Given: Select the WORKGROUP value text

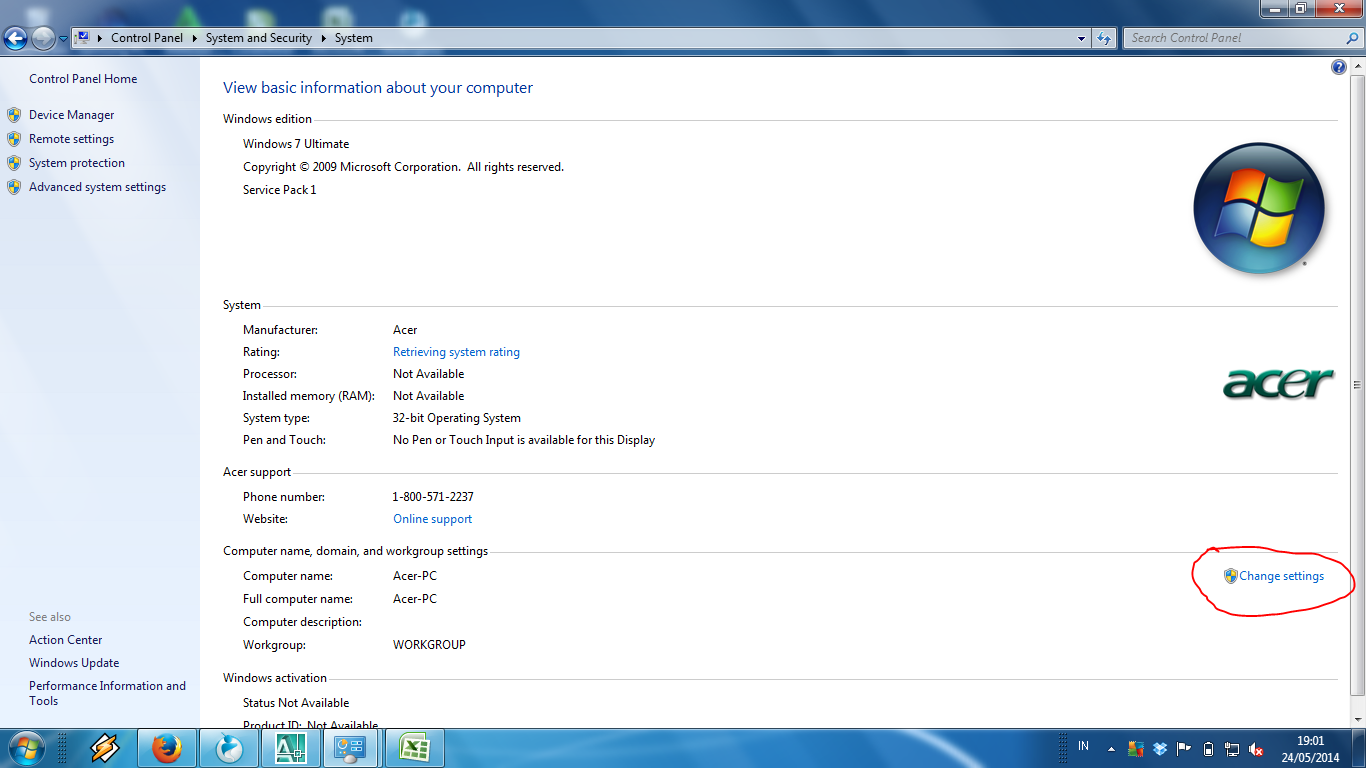Looking at the screenshot, I should click(429, 645).
